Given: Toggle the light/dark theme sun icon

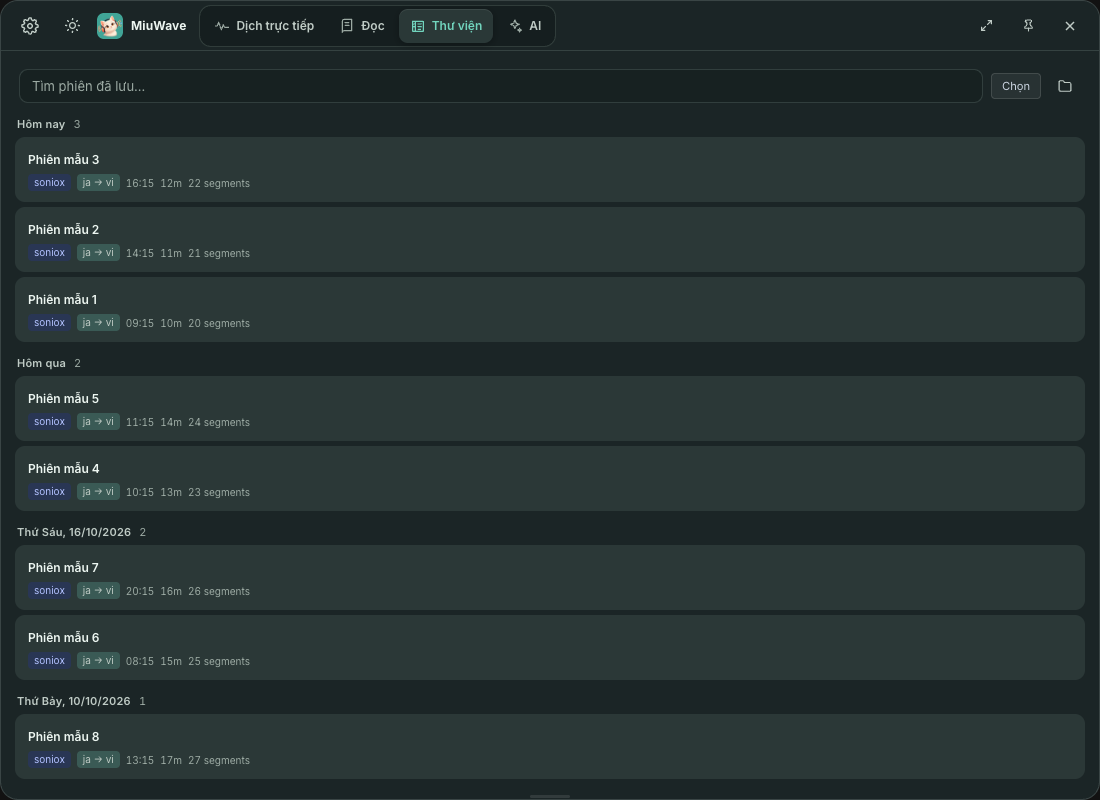Looking at the screenshot, I should pyautogui.click(x=72, y=26).
